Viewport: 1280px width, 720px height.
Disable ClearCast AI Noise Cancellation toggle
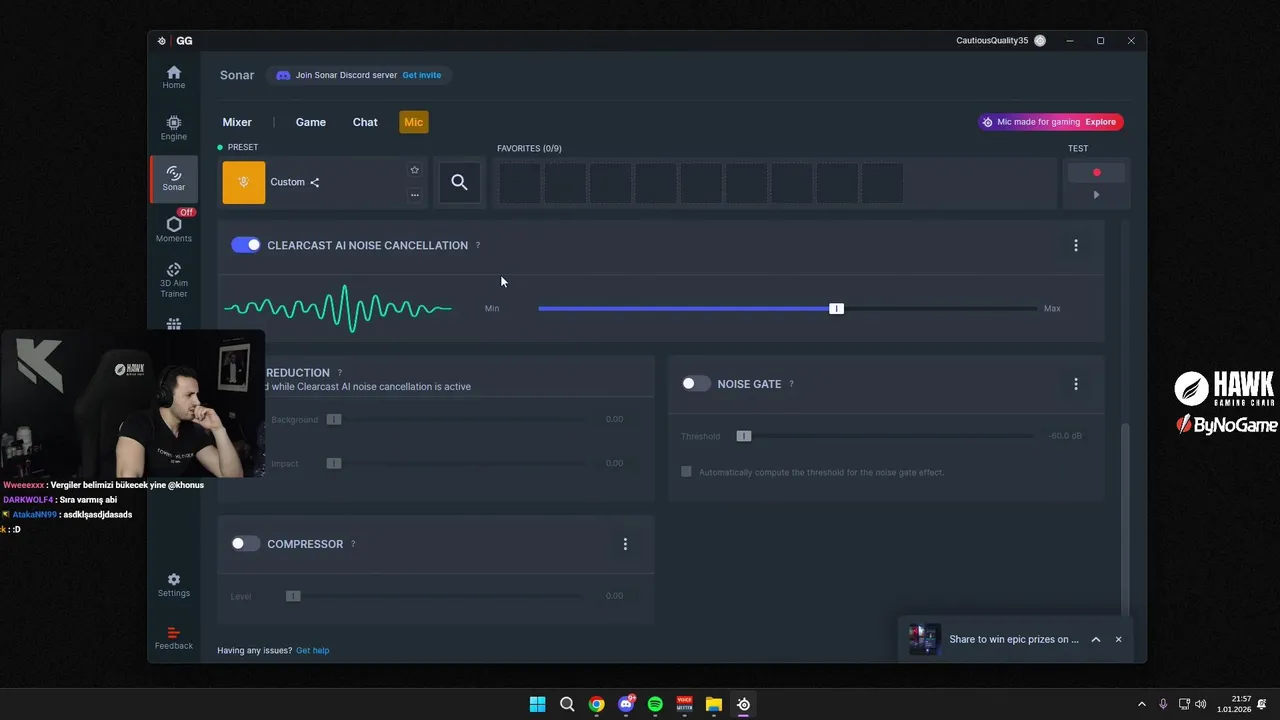click(x=246, y=245)
